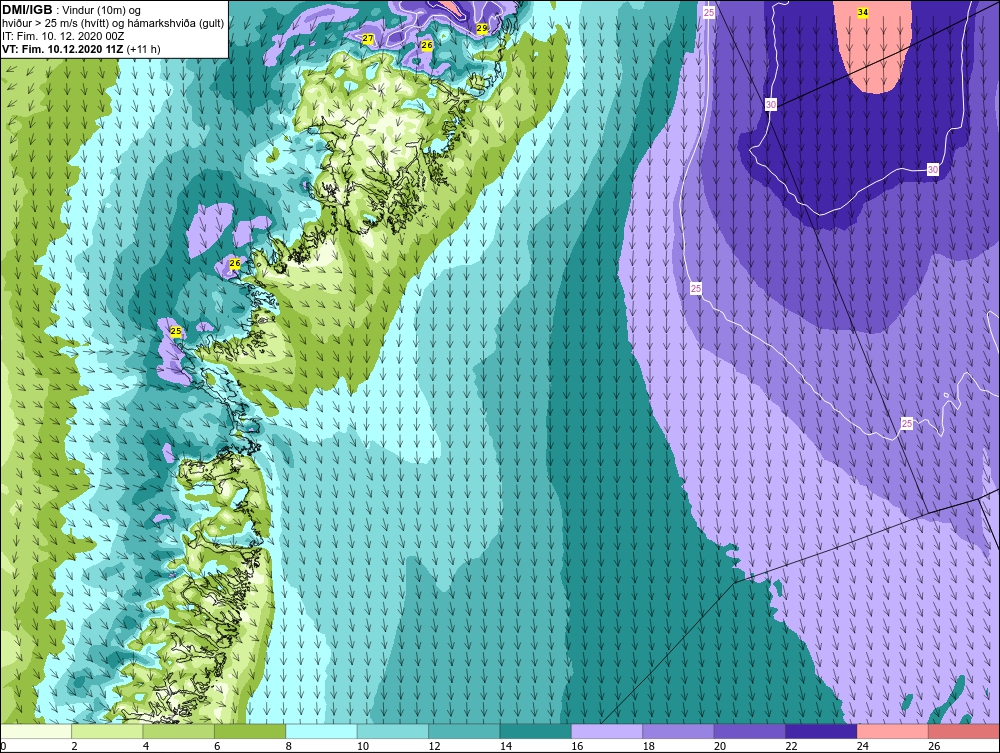Click the '6' value on the color scale
The height and width of the screenshot is (753, 1000).
217,746
